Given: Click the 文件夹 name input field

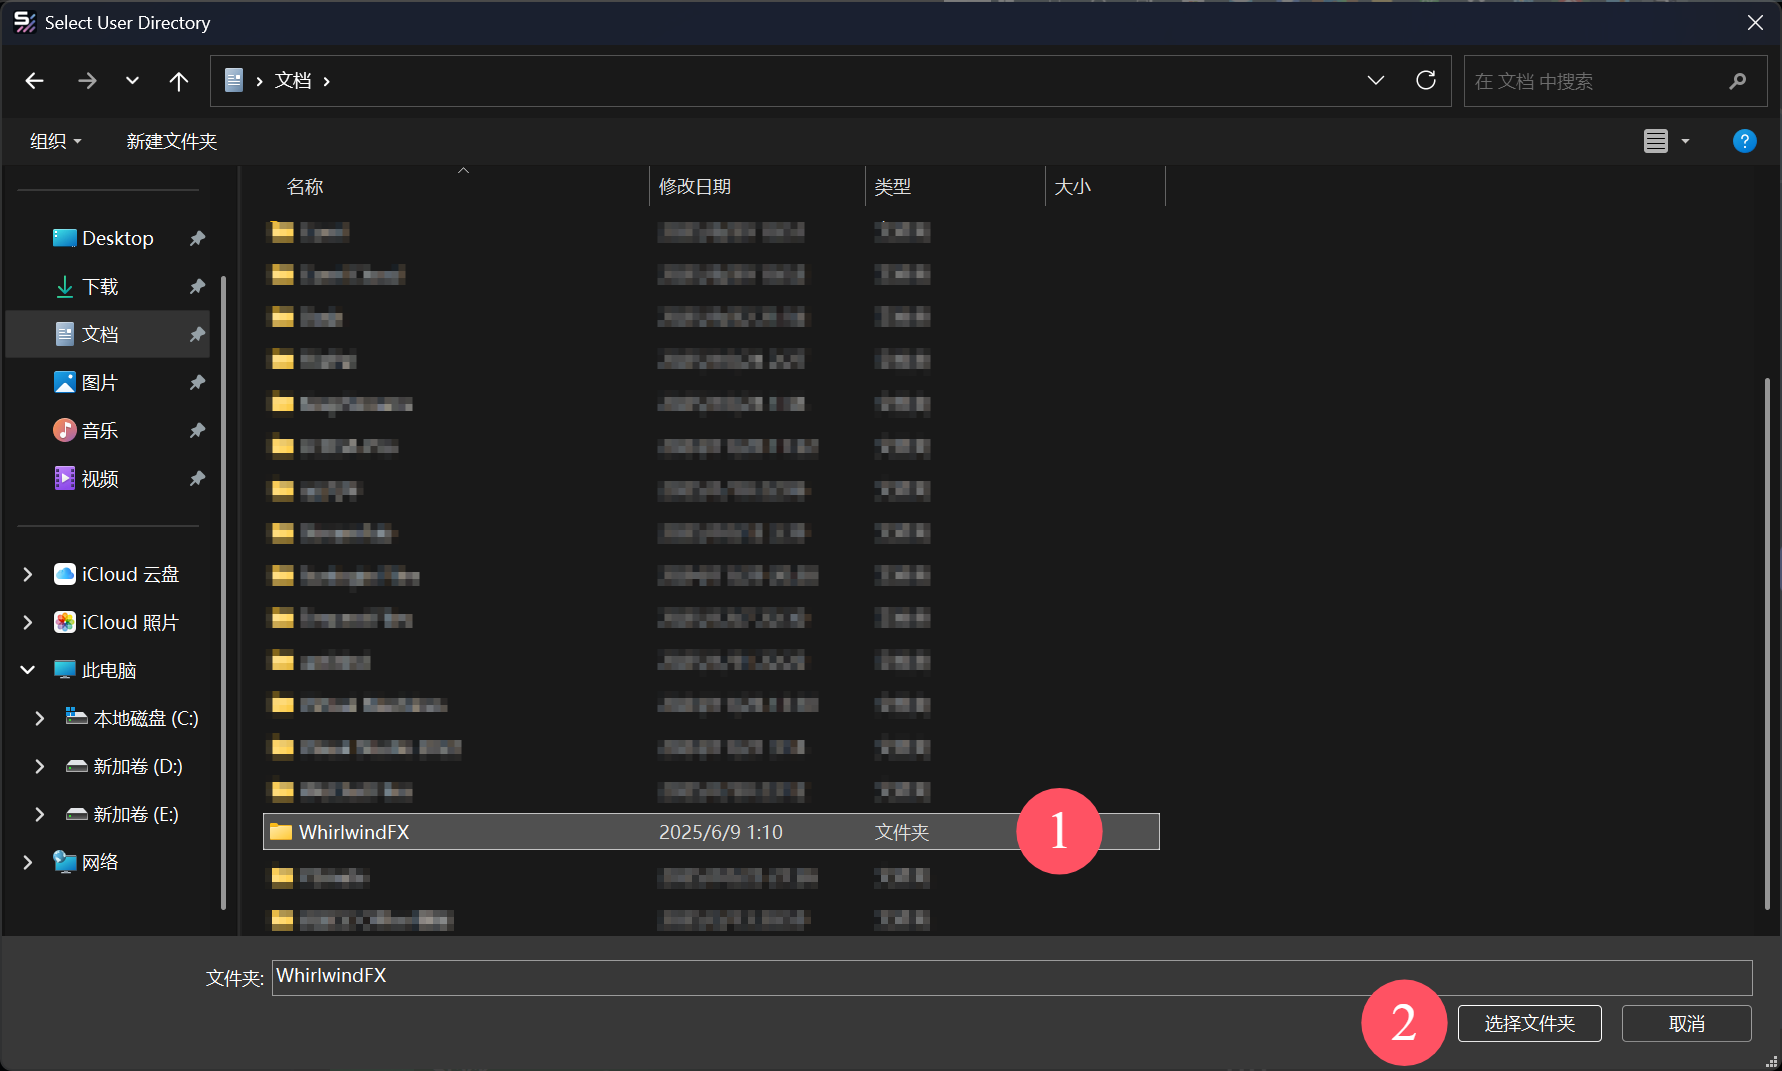Looking at the screenshot, I should (x=1010, y=977).
